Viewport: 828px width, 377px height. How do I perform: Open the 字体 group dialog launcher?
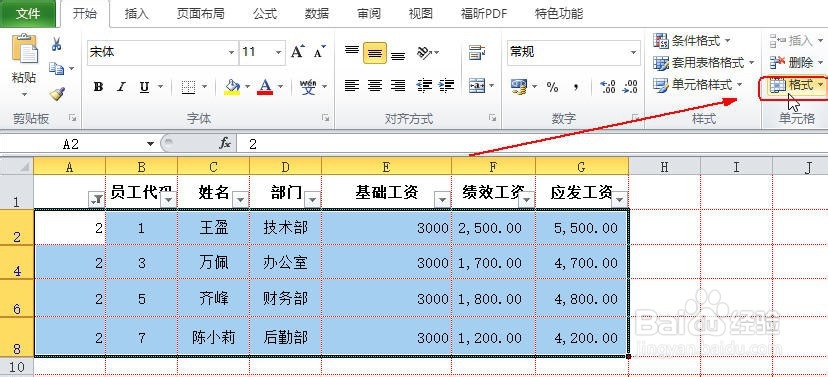coord(326,119)
